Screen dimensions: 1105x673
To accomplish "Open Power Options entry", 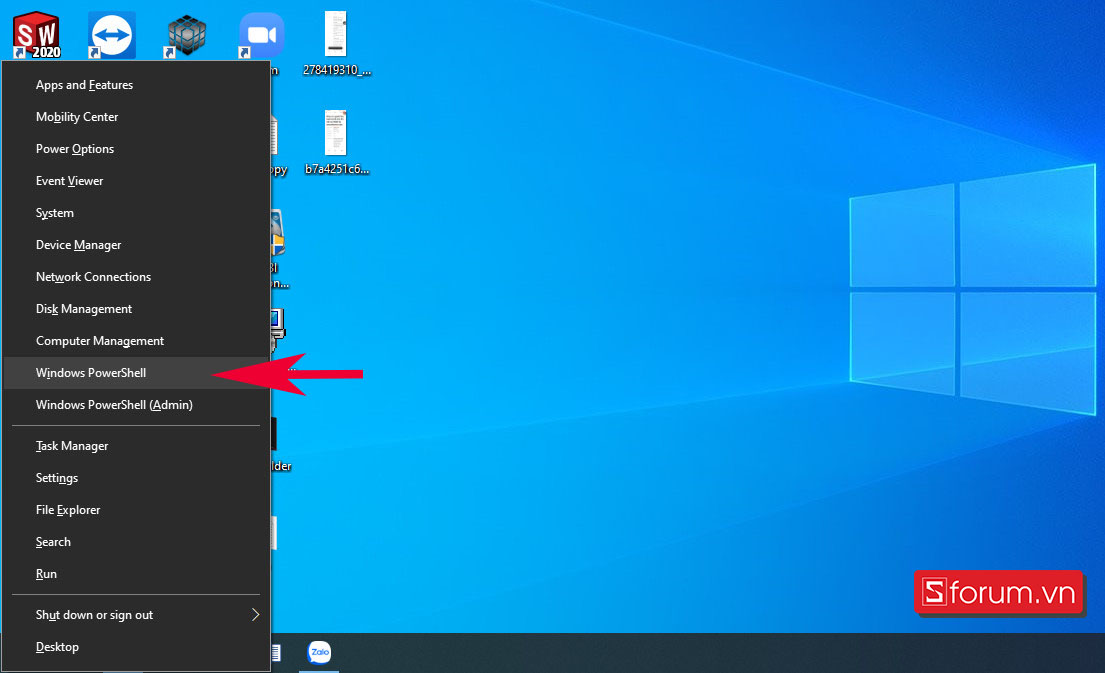I will pyautogui.click(x=137, y=149).
